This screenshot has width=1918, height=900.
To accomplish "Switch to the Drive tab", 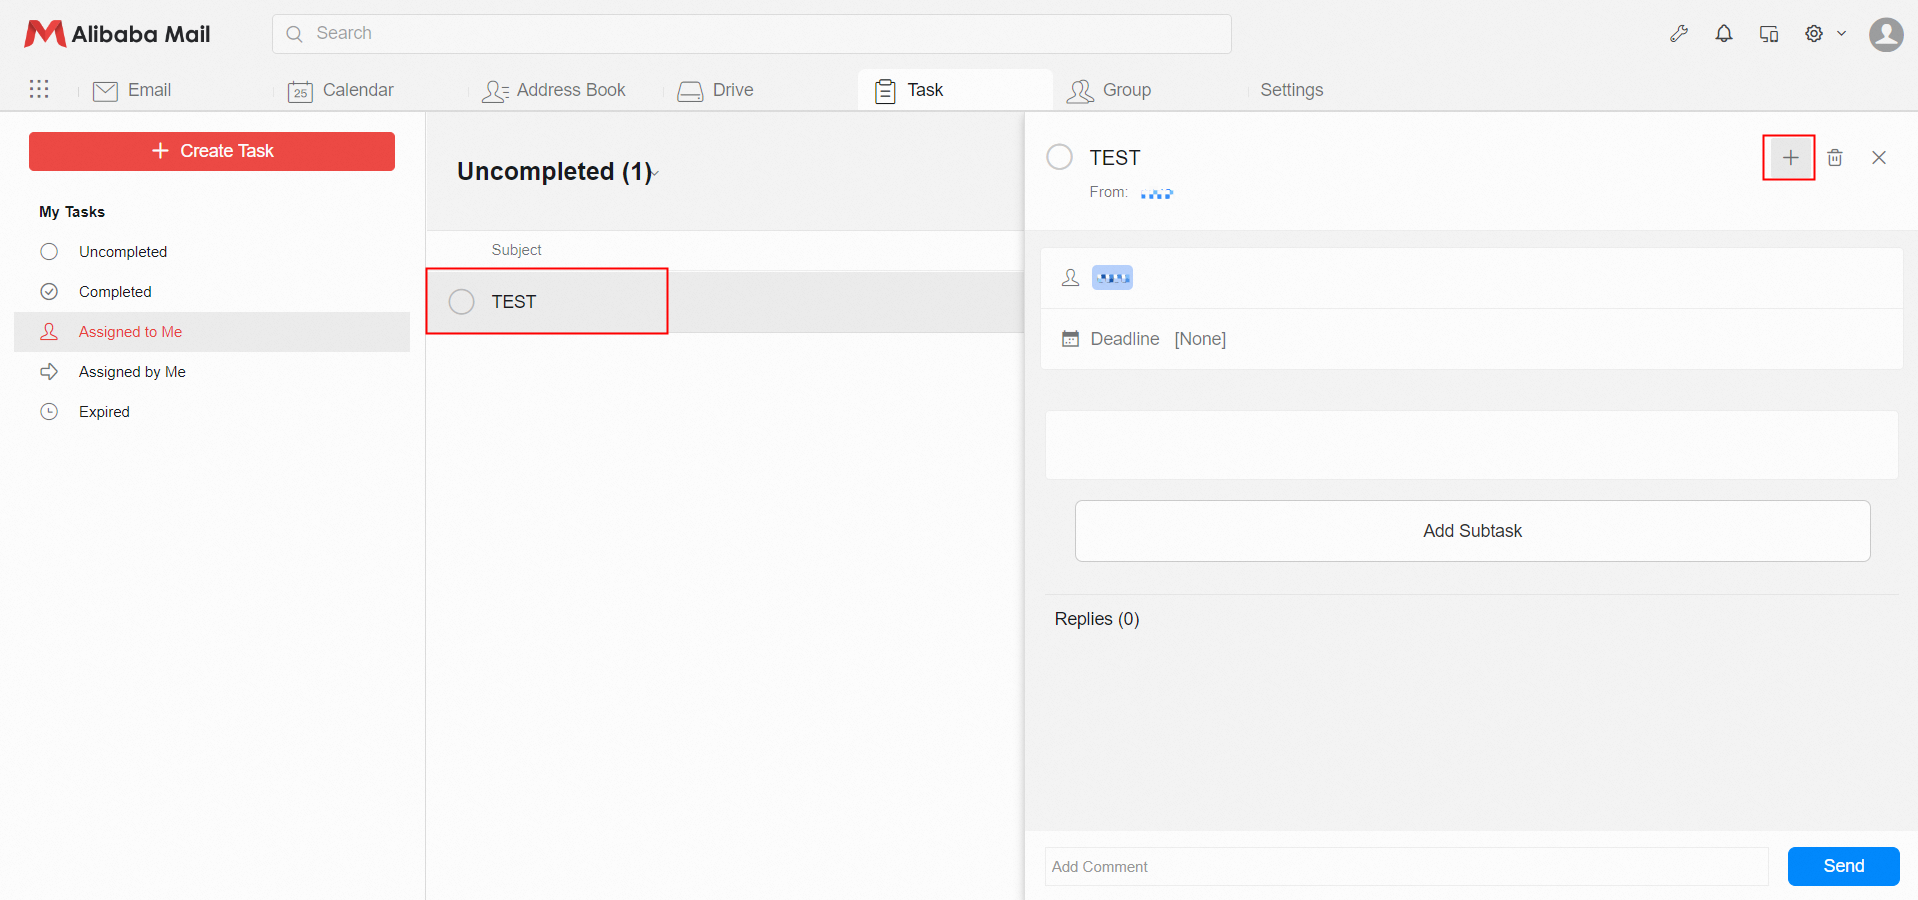I will pos(716,90).
